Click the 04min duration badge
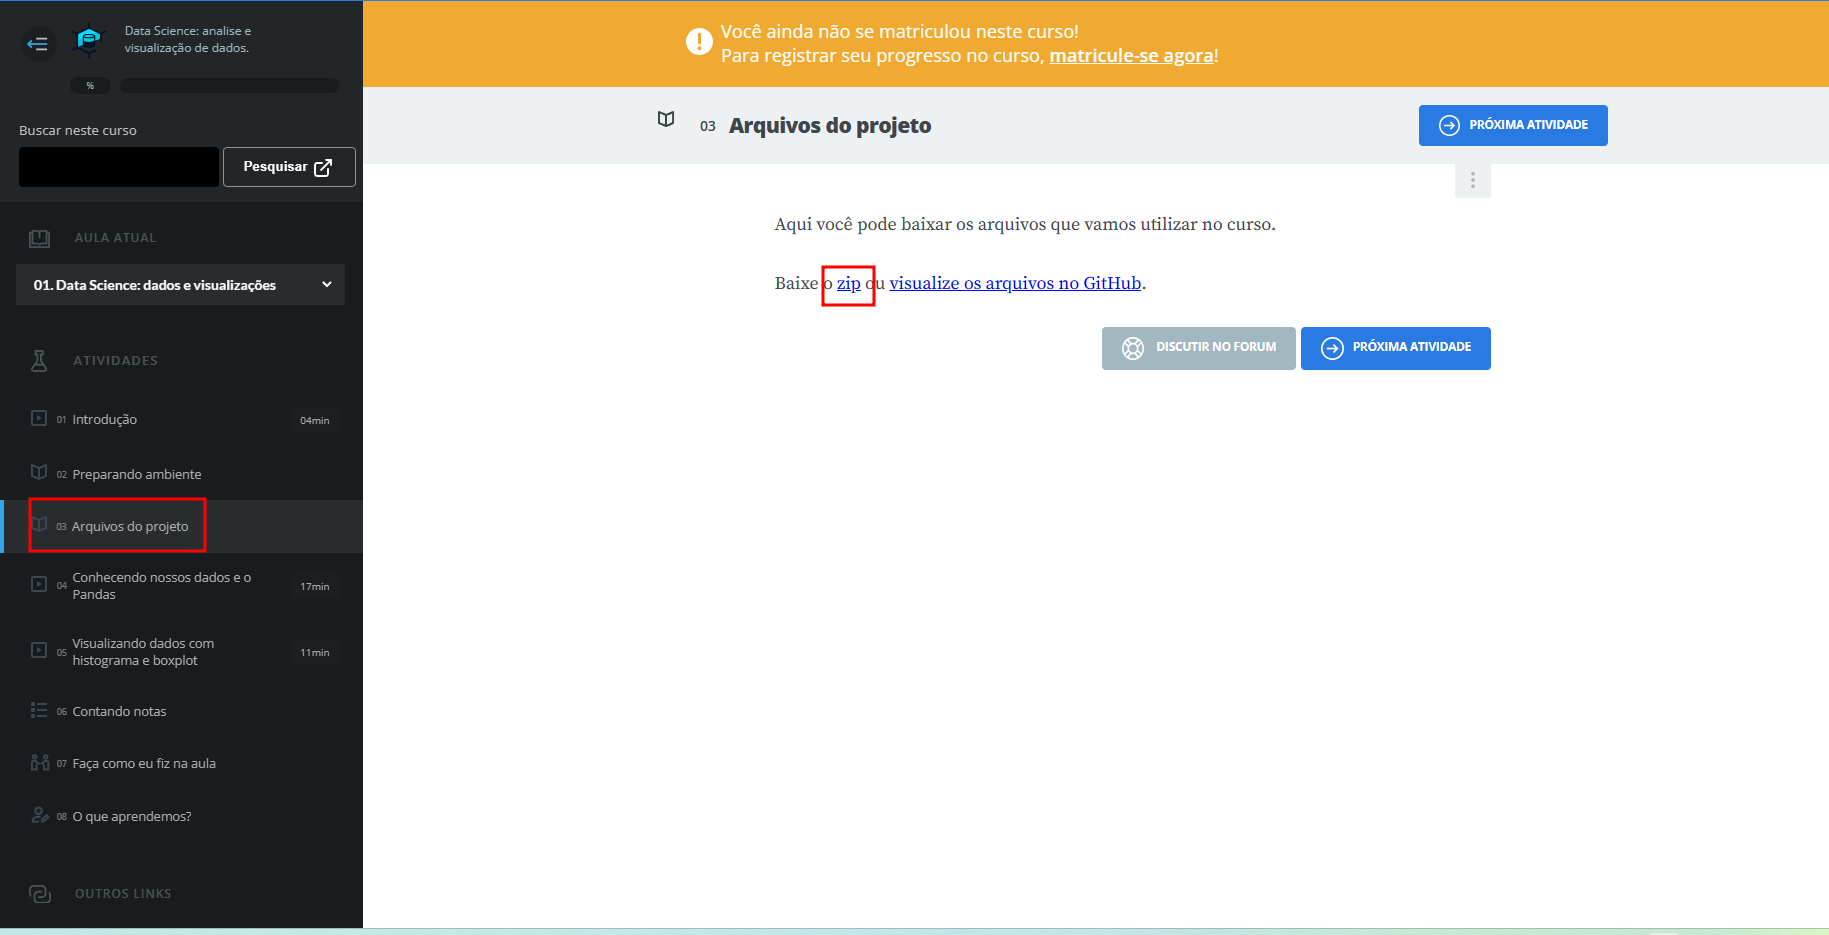1829x935 pixels. [x=315, y=420]
